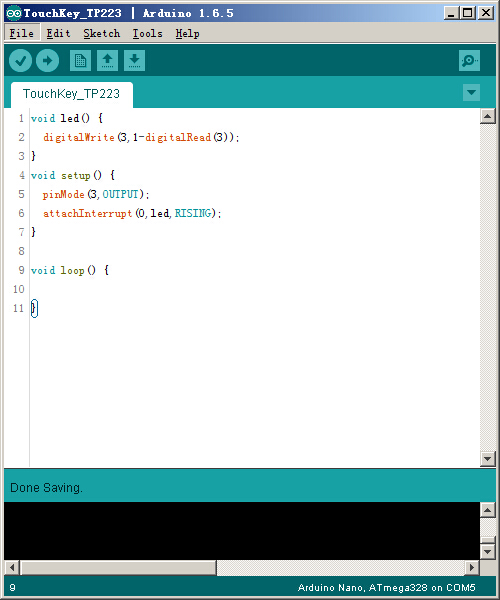Click the horizontal scrollbar thumb
This screenshot has height=600, width=500.
pyautogui.click(x=118, y=567)
